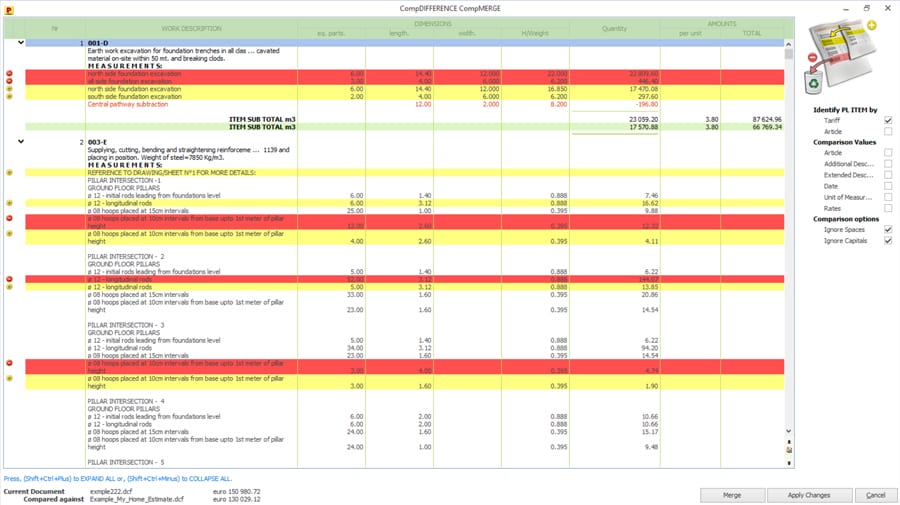Select the PILLAR INTERSECTION - 2 heading
The width and height of the screenshot is (900, 505).
[126, 257]
